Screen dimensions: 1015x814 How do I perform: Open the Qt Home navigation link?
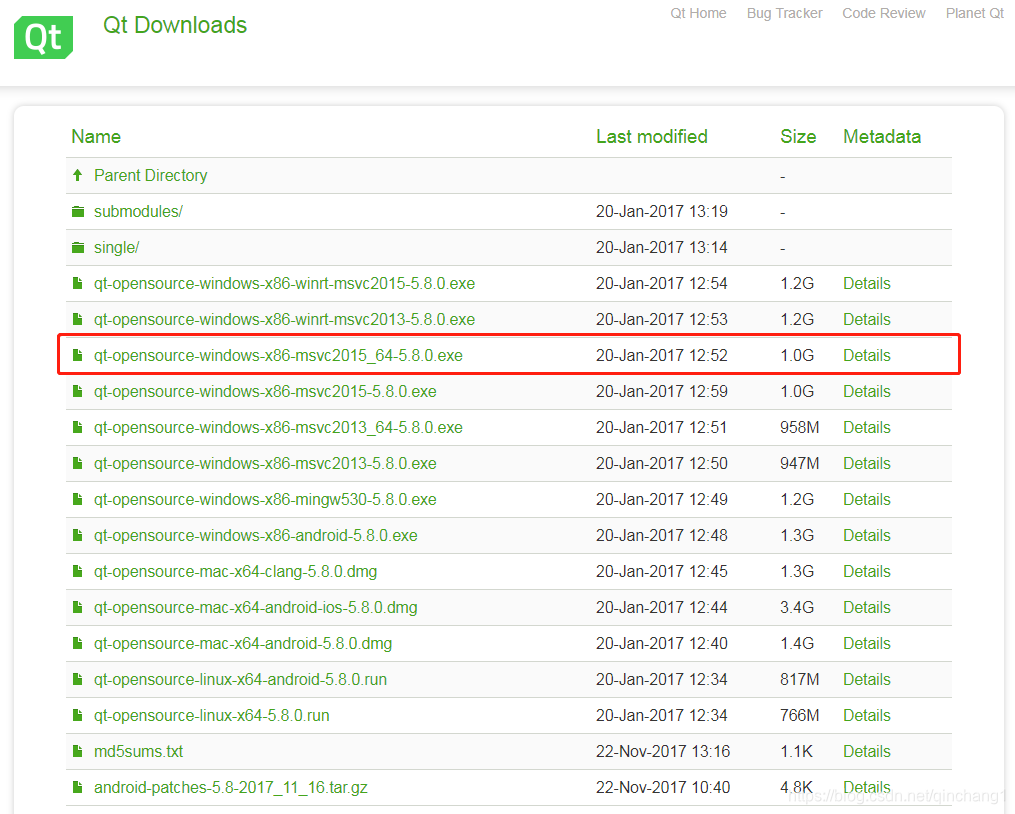698,14
